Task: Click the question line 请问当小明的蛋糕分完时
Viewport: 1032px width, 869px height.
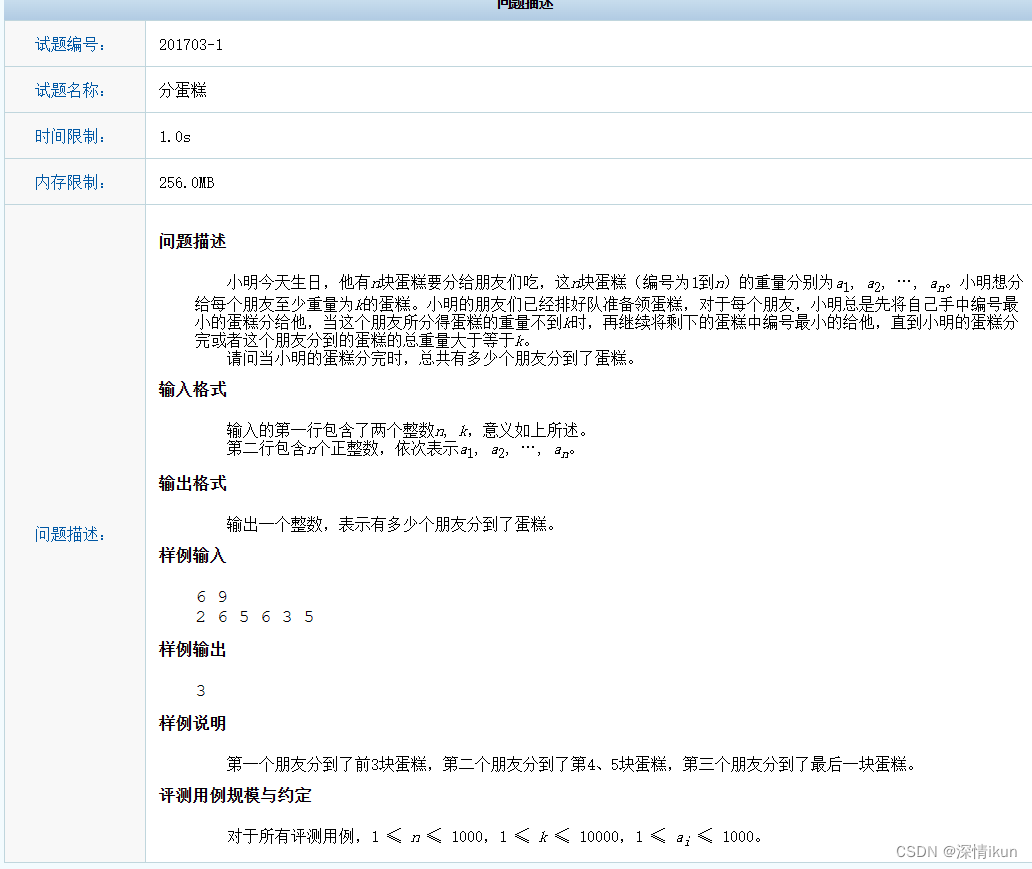Action: [x=431, y=359]
